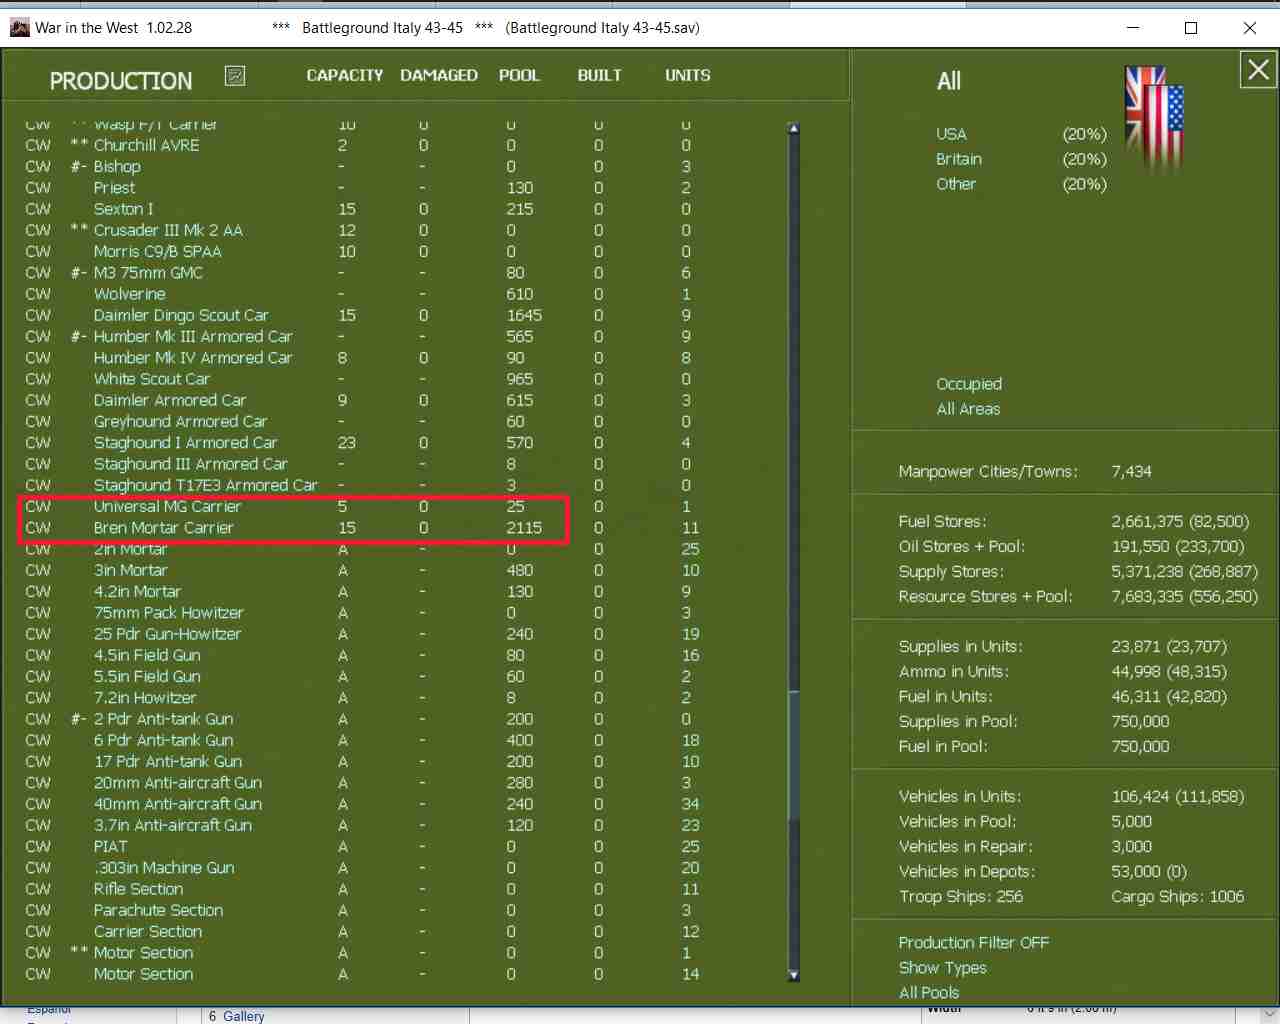Choose the All Areas option

click(968, 409)
